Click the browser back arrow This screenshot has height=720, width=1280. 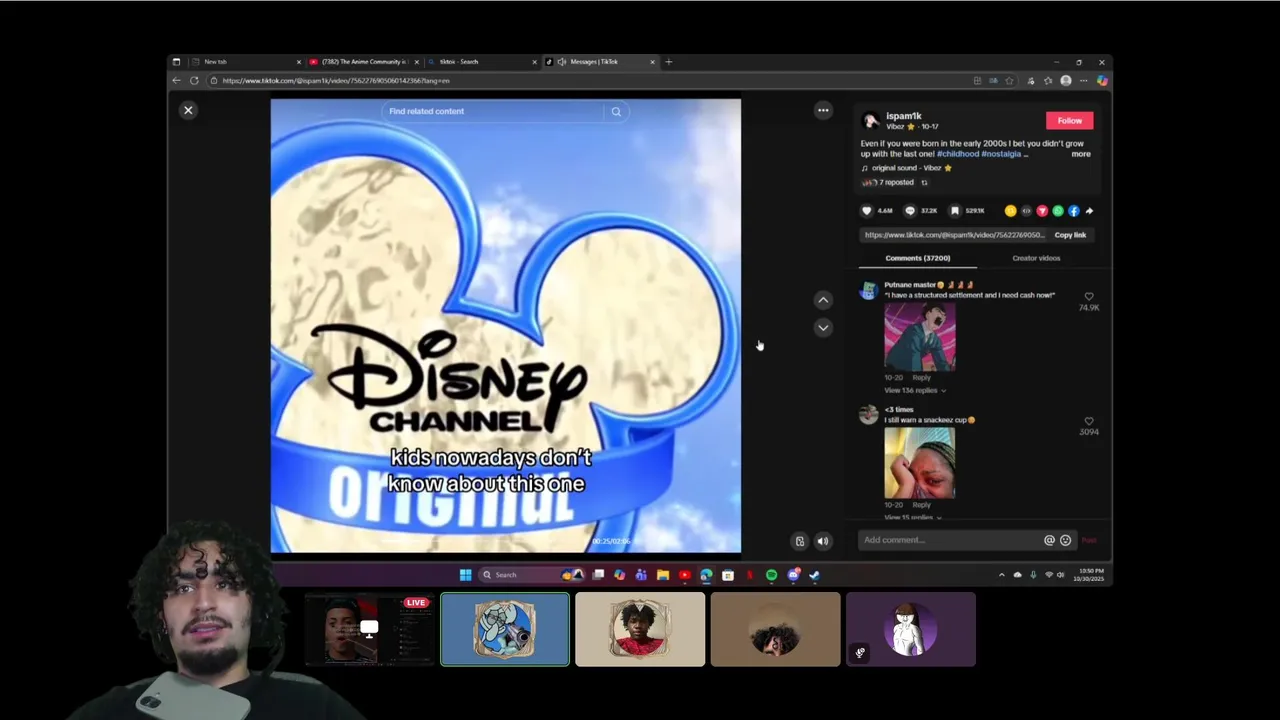(177, 80)
